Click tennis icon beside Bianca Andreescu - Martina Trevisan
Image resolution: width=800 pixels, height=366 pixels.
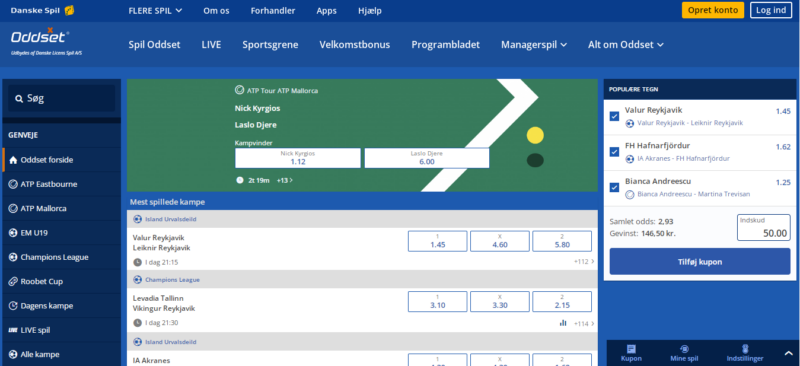630,194
